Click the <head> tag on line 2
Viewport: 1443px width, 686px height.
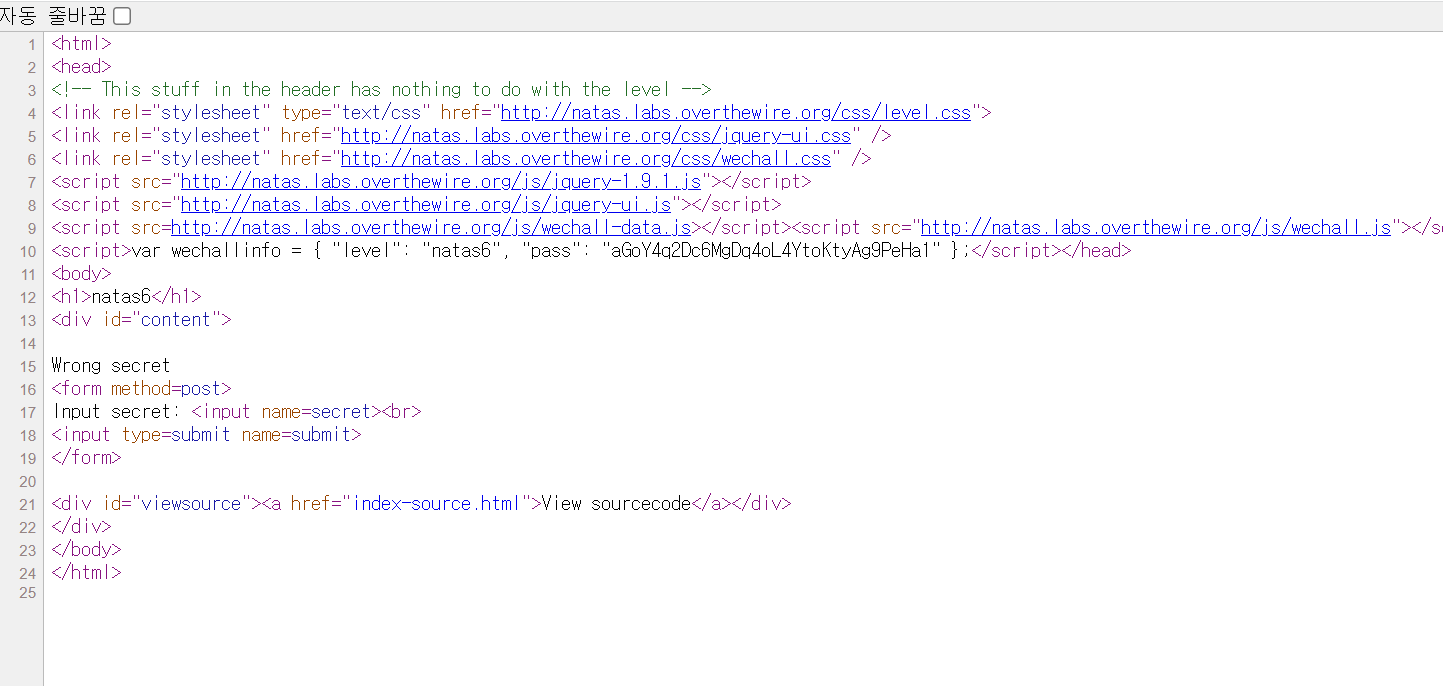point(81,66)
